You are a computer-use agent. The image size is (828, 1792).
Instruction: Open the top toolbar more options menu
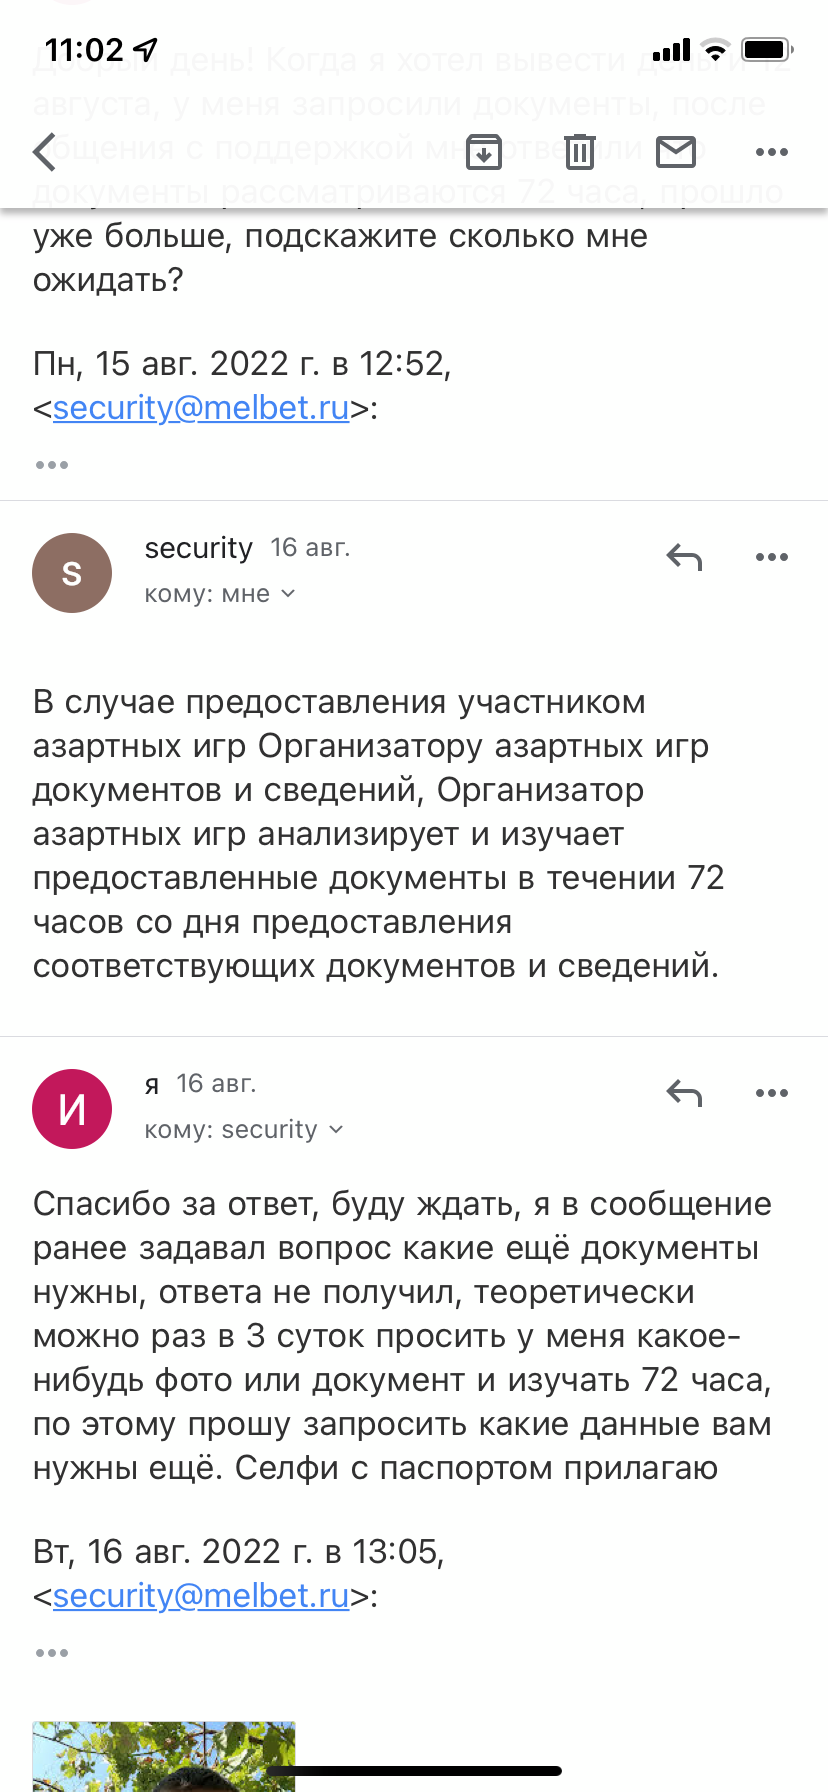772,152
